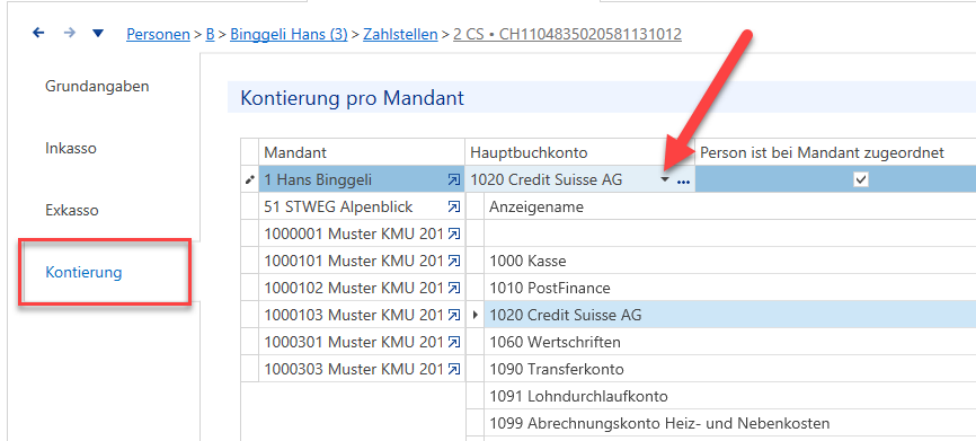Switch to the Exkasso tab
Viewport: 976px width, 441px height.
point(72,210)
